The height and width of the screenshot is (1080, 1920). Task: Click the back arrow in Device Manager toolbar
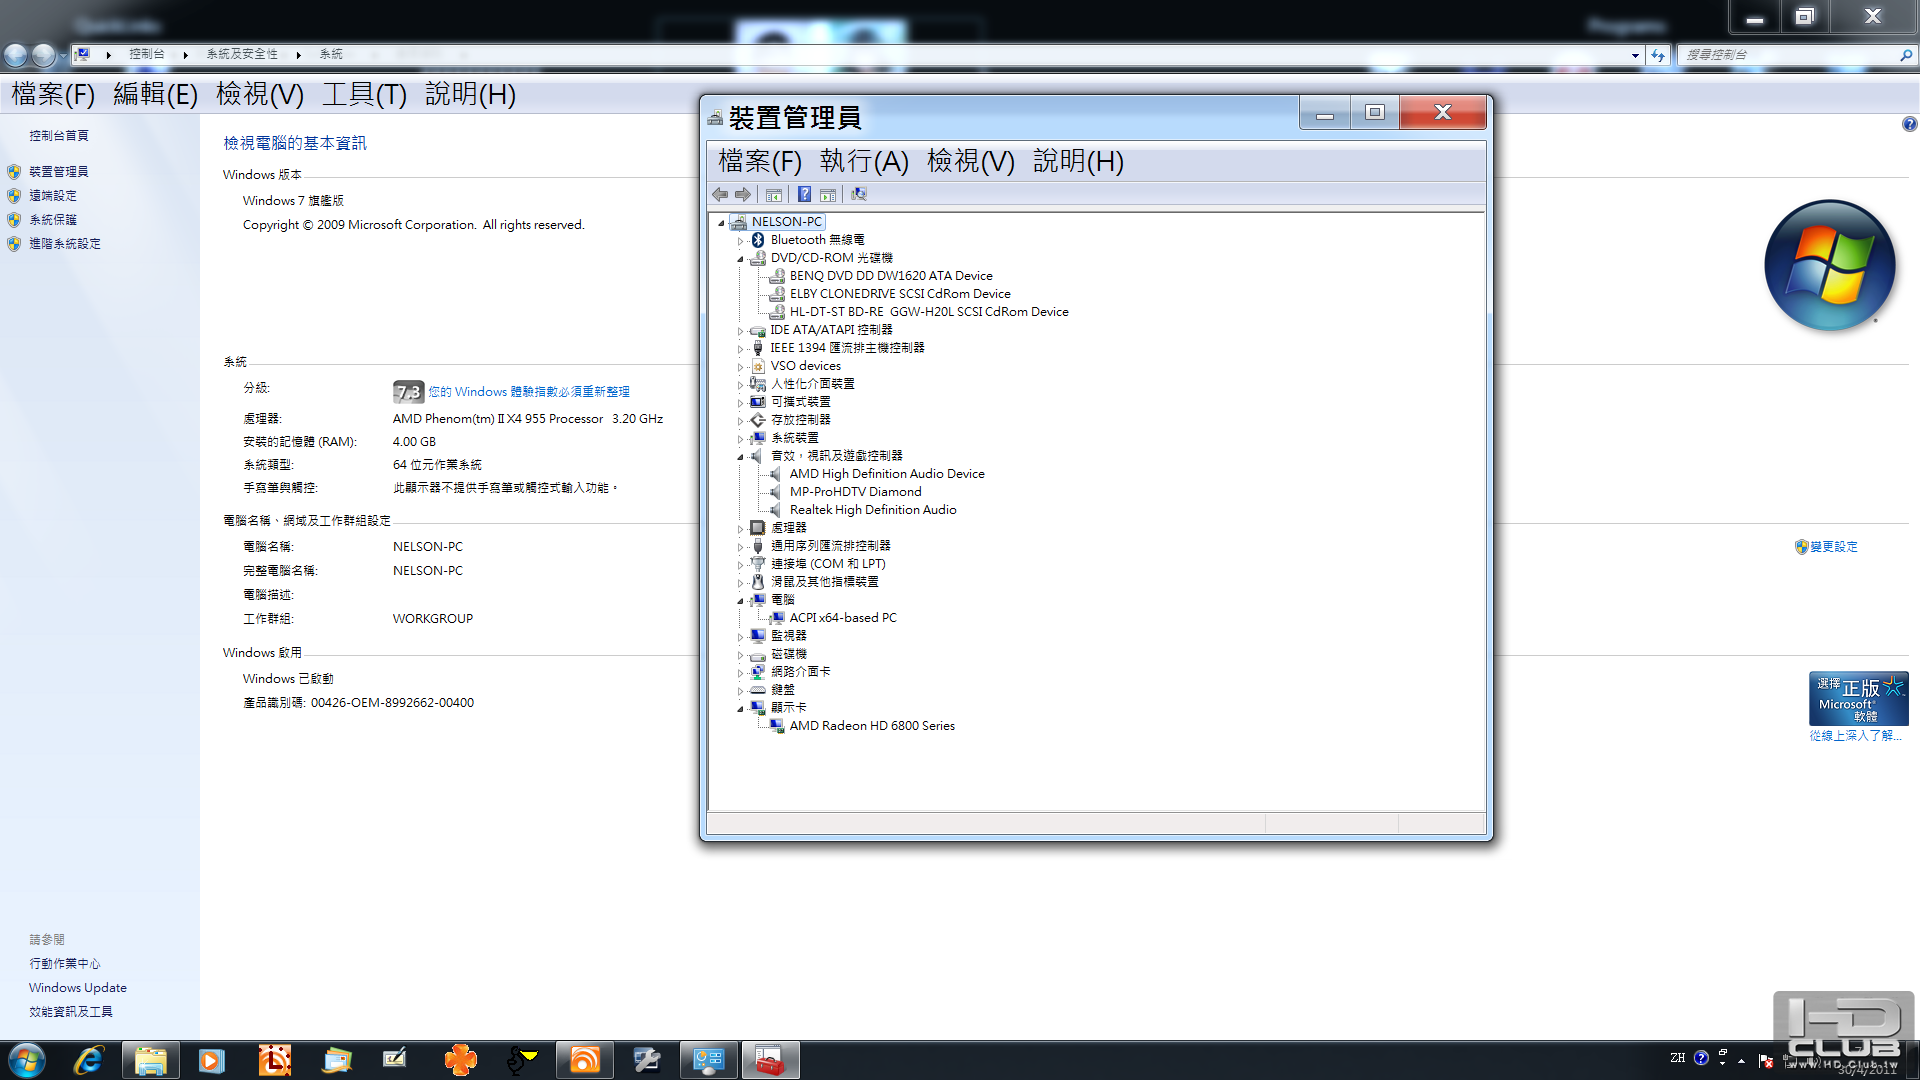pos(720,194)
